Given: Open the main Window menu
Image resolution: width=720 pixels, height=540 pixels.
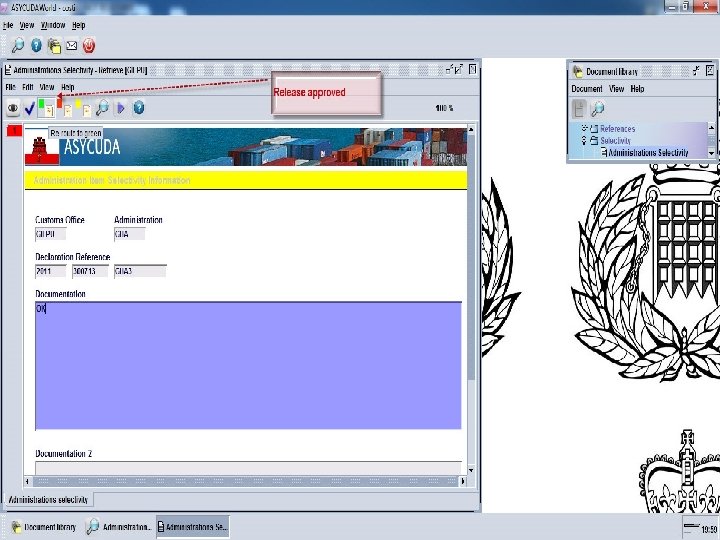Looking at the screenshot, I should pos(53,25).
